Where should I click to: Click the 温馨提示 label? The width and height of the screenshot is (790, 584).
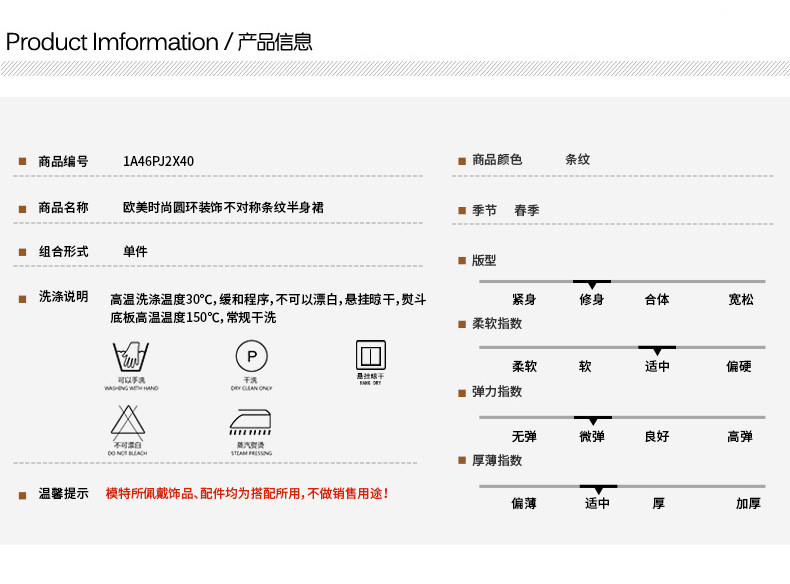(x=63, y=494)
